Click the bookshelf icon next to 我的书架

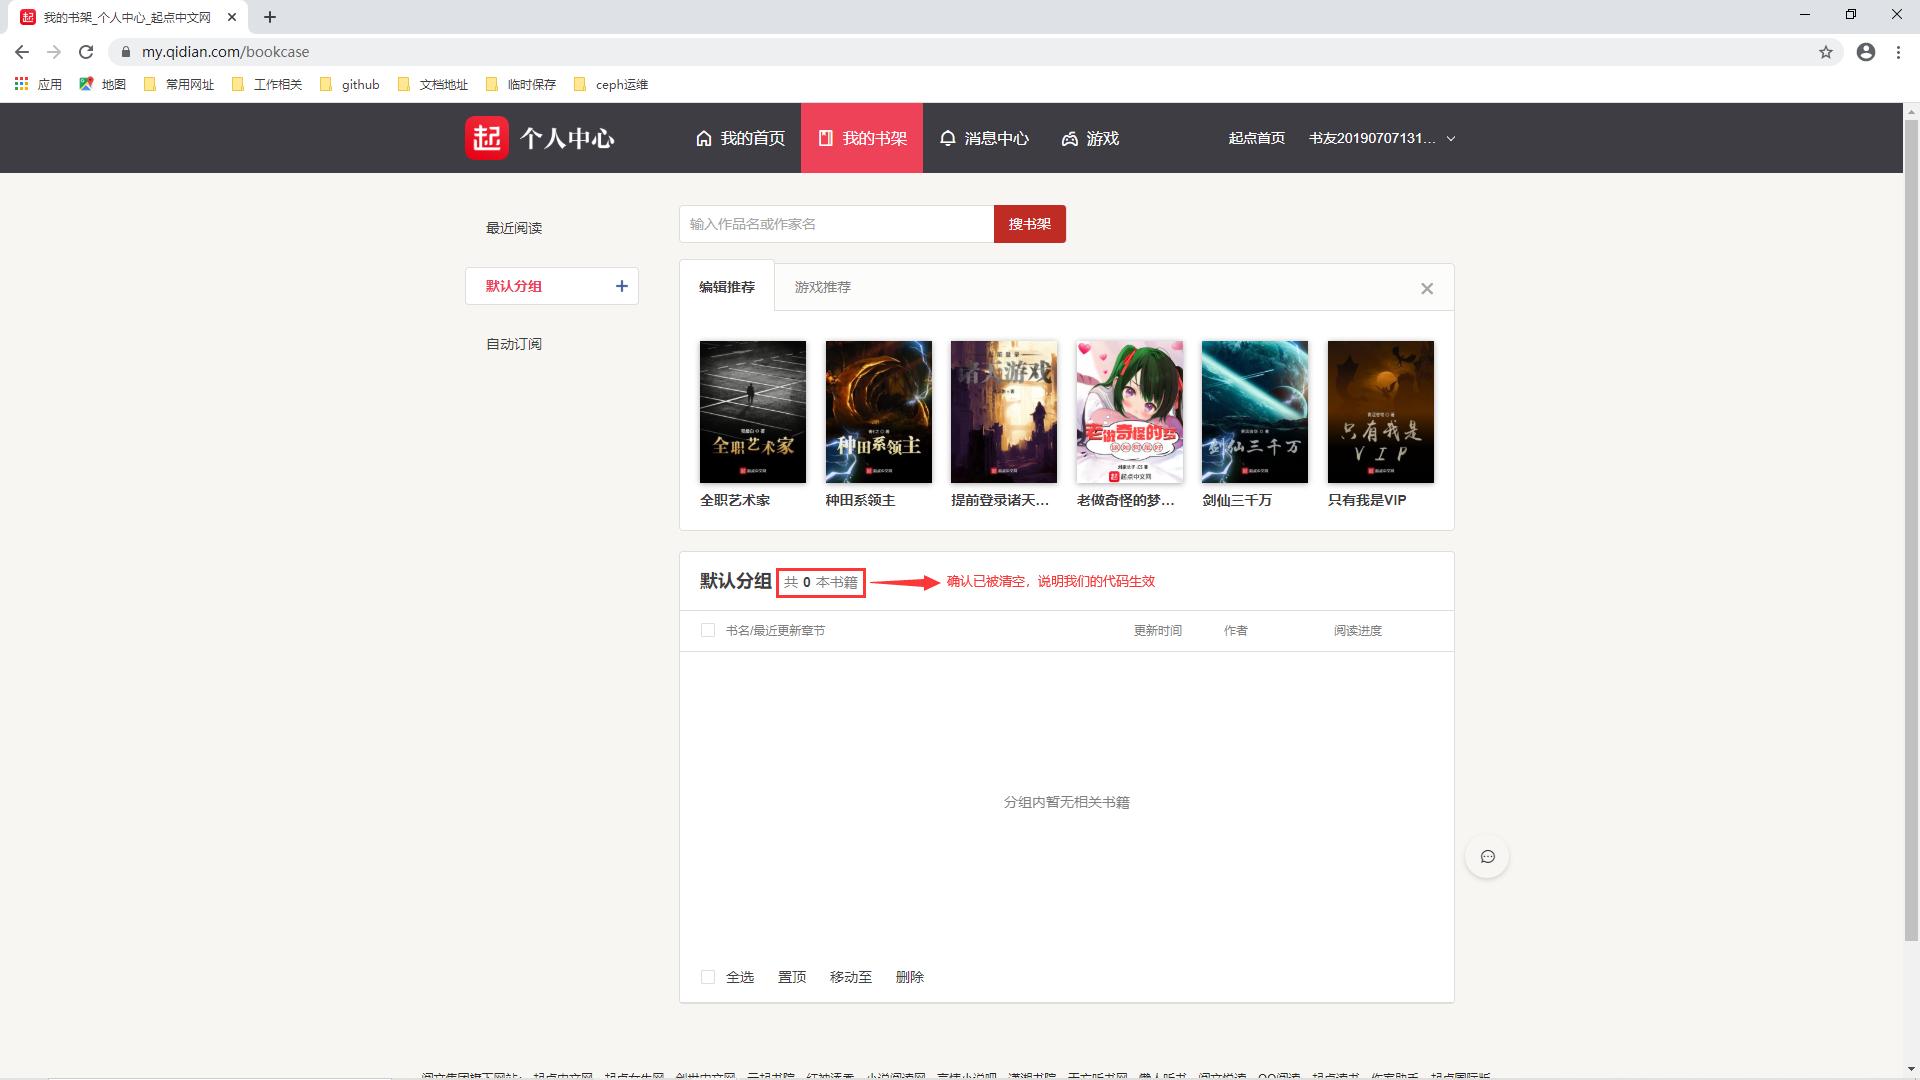tap(824, 138)
